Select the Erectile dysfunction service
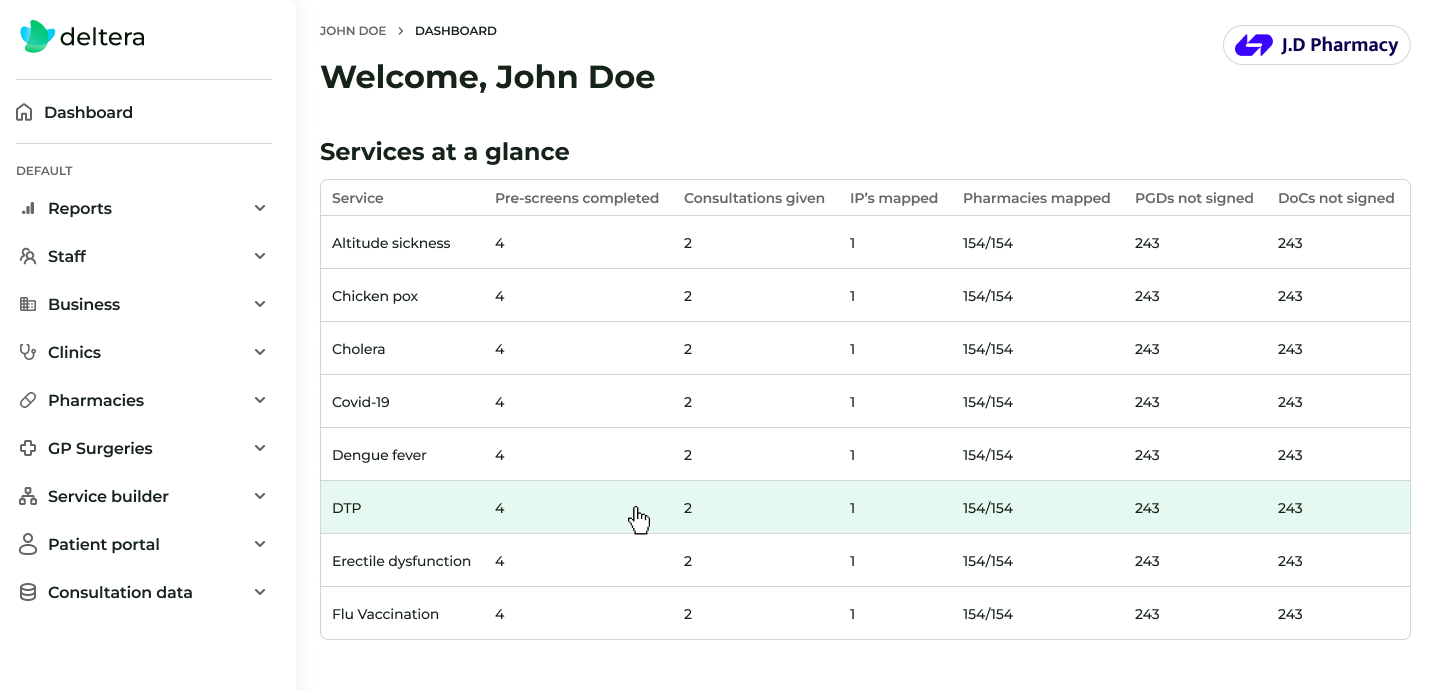 click(401, 561)
